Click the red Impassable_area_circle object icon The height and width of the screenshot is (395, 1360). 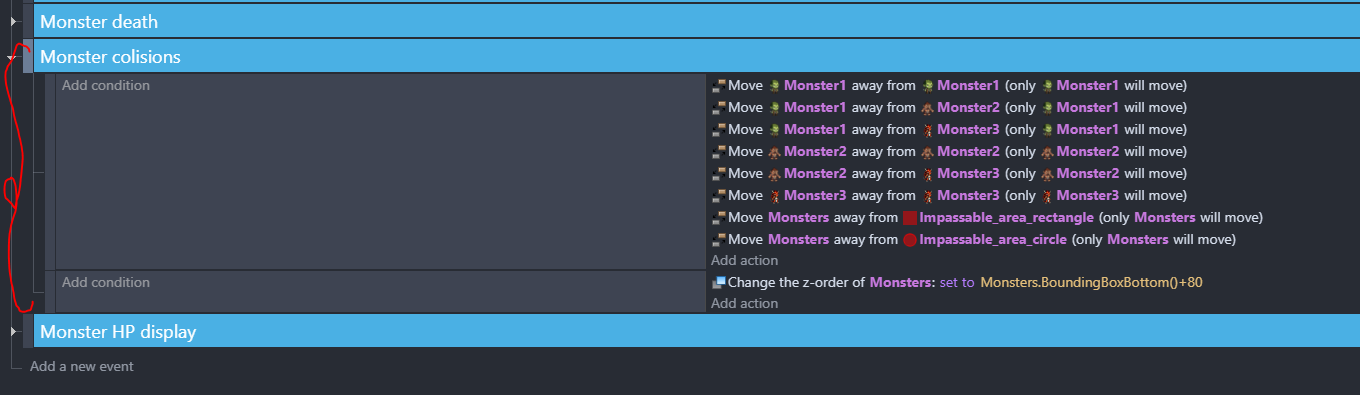point(910,240)
